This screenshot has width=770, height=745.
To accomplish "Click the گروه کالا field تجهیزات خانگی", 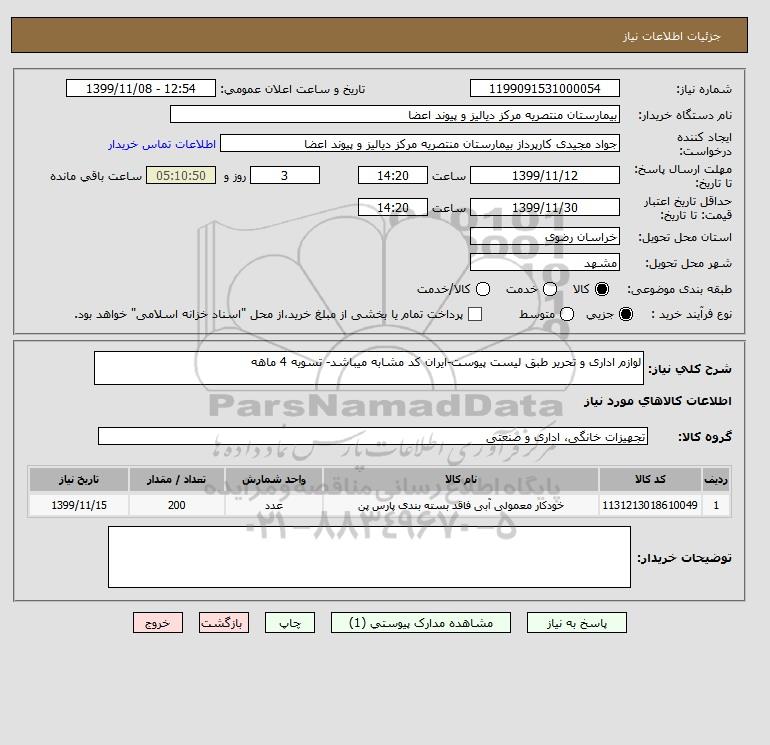I will click(373, 436).
